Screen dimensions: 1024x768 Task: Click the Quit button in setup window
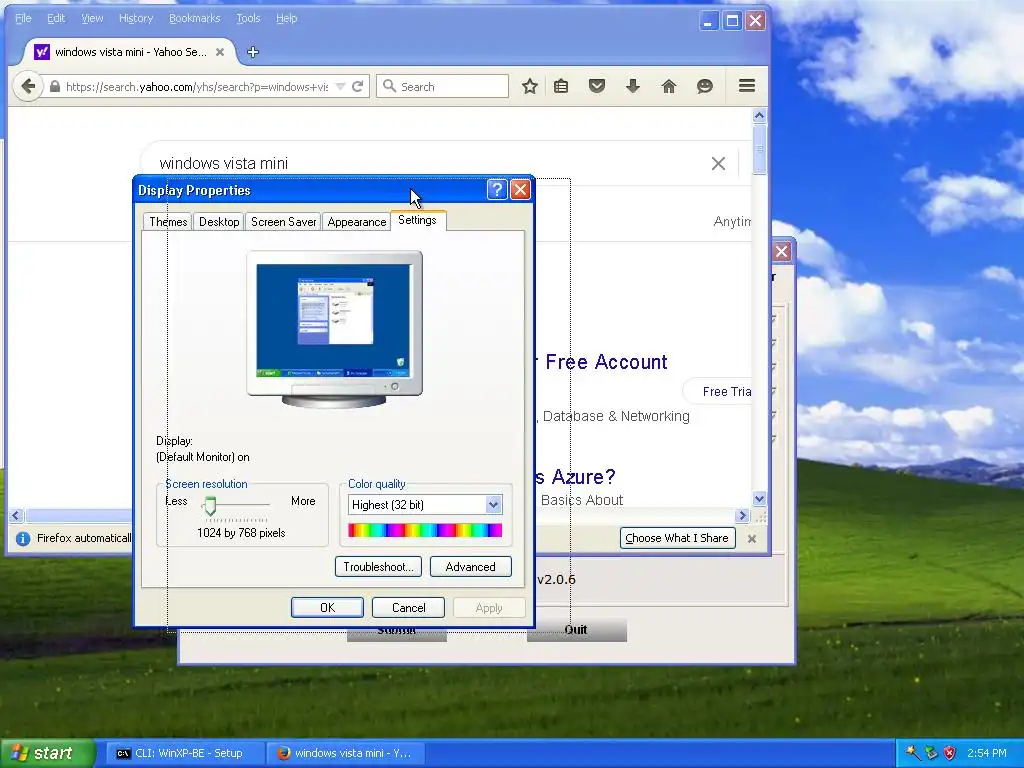click(x=577, y=630)
